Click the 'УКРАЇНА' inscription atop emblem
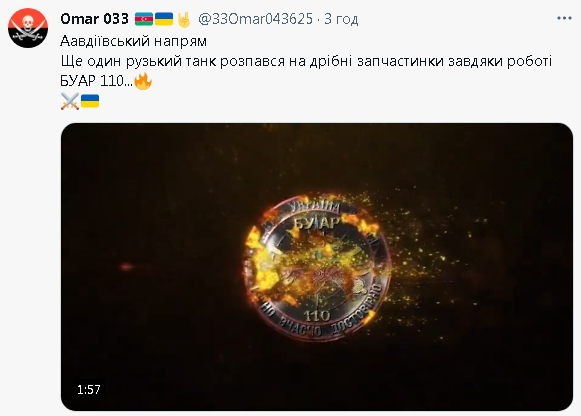The width and height of the screenshot is (581, 416). [315, 206]
